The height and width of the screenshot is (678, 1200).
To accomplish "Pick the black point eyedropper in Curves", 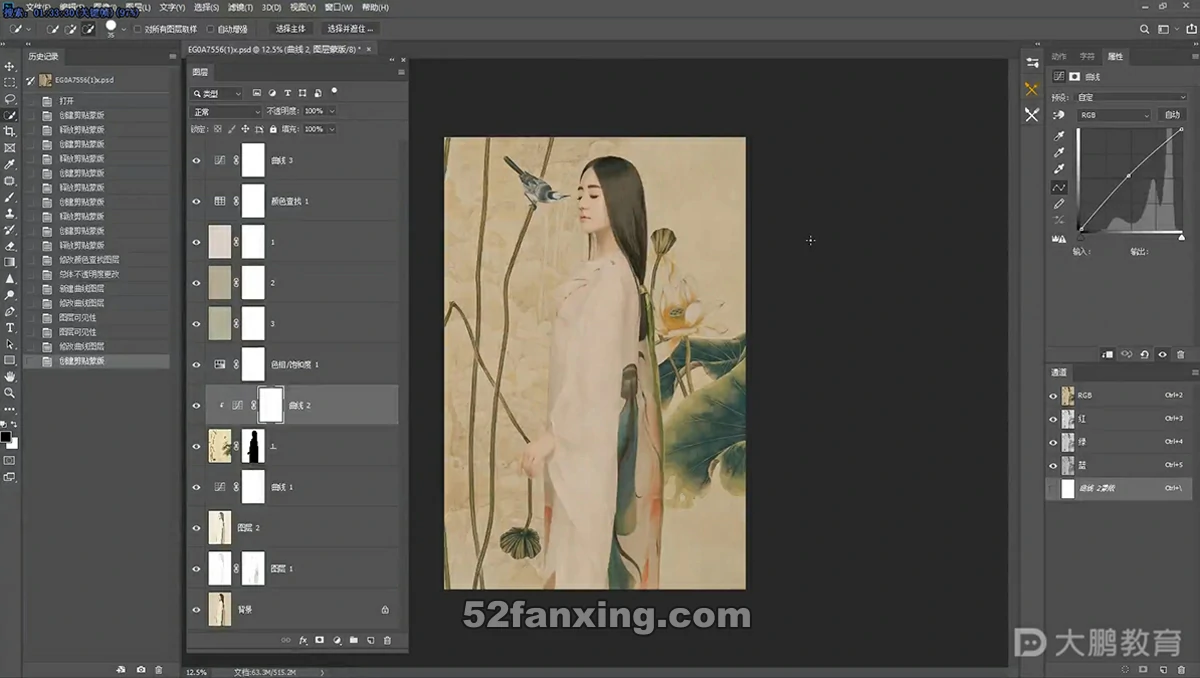I will click(1059, 135).
